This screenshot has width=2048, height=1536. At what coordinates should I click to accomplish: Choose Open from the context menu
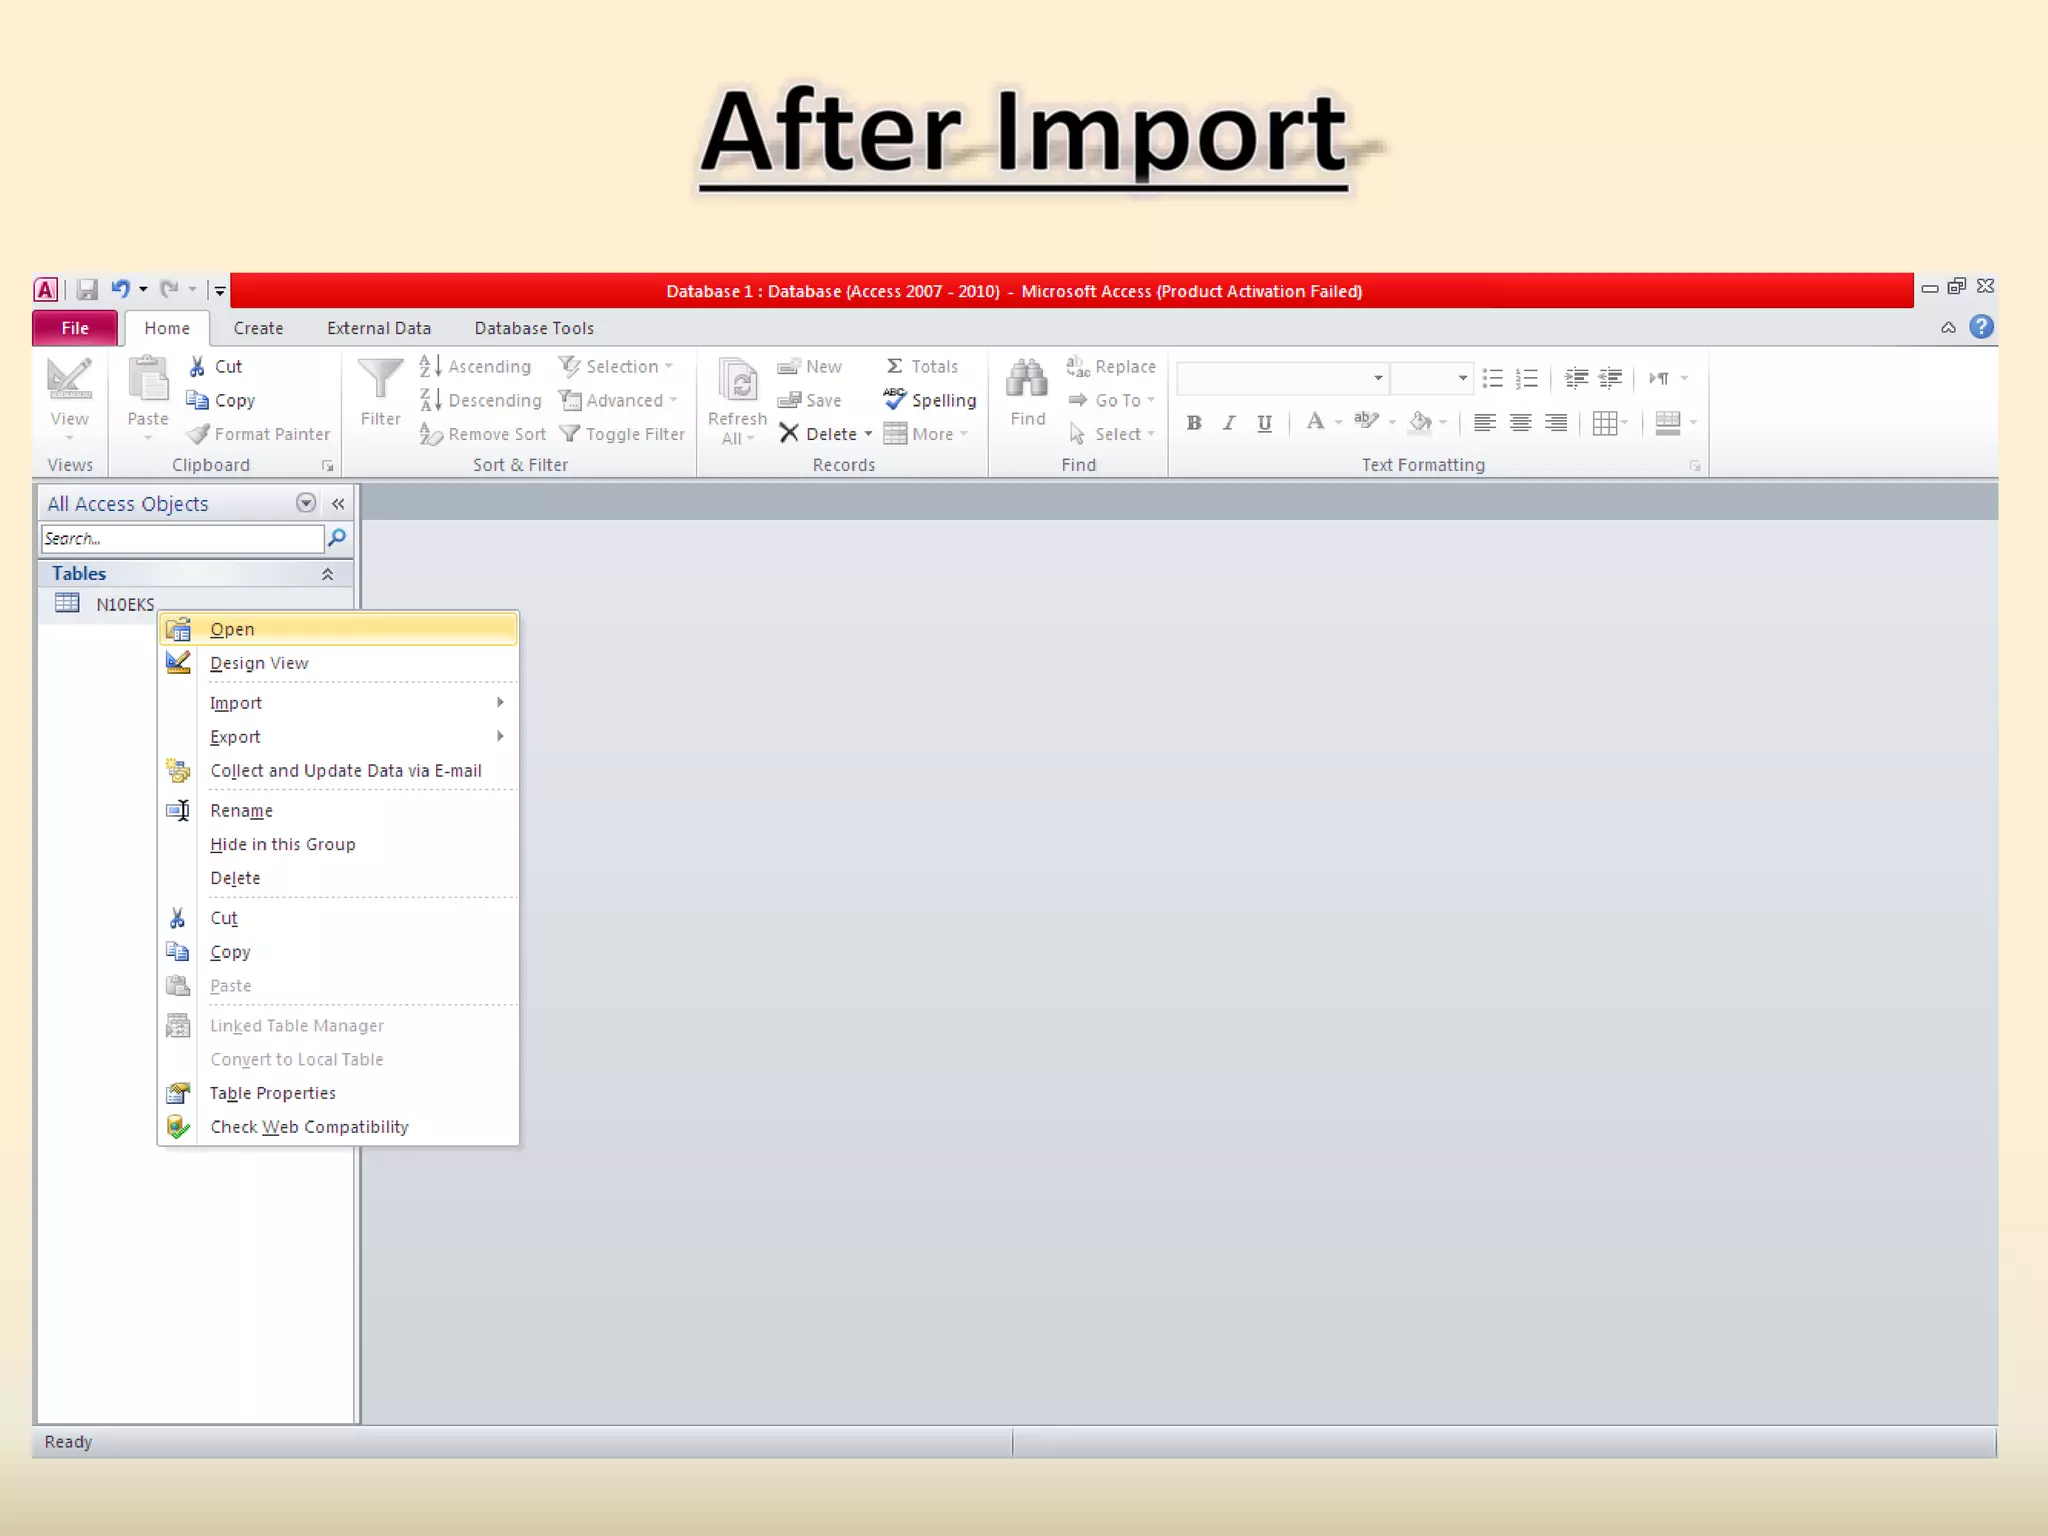[232, 629]
